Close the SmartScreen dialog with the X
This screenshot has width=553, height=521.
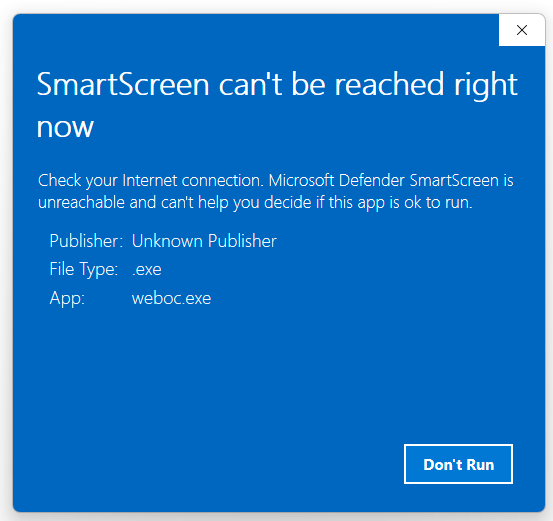click(522, 30)
